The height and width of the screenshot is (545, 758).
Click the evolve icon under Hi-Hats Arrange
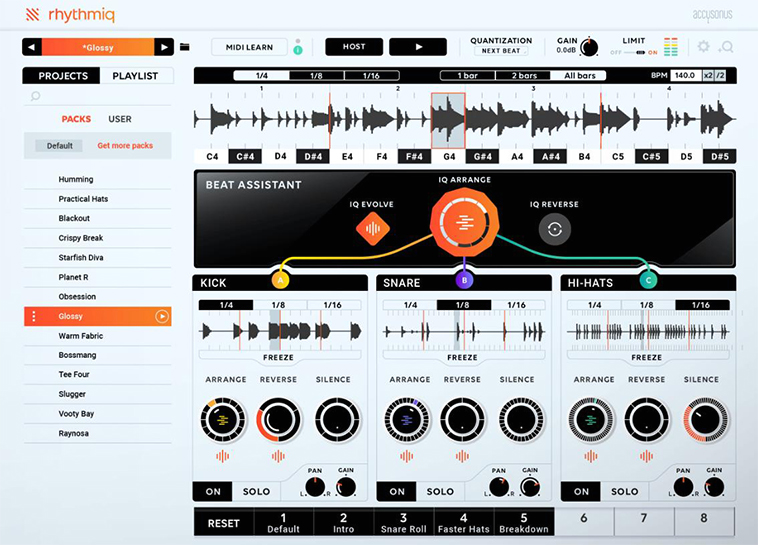click(x=591, y=456)
